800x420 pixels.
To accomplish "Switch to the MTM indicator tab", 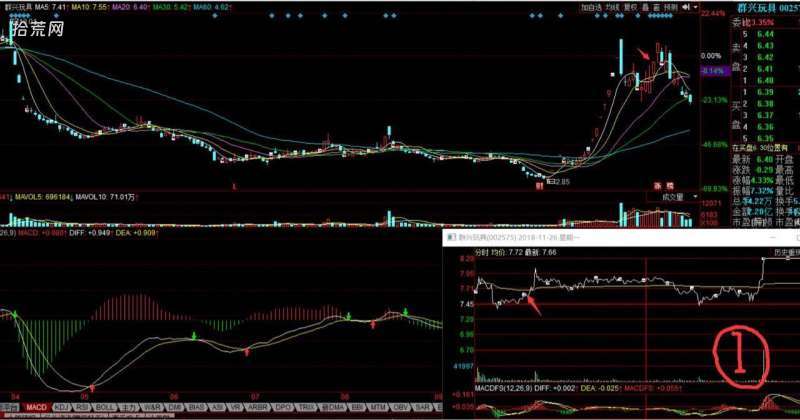I will pyautogui.click(x=378, y=407).
